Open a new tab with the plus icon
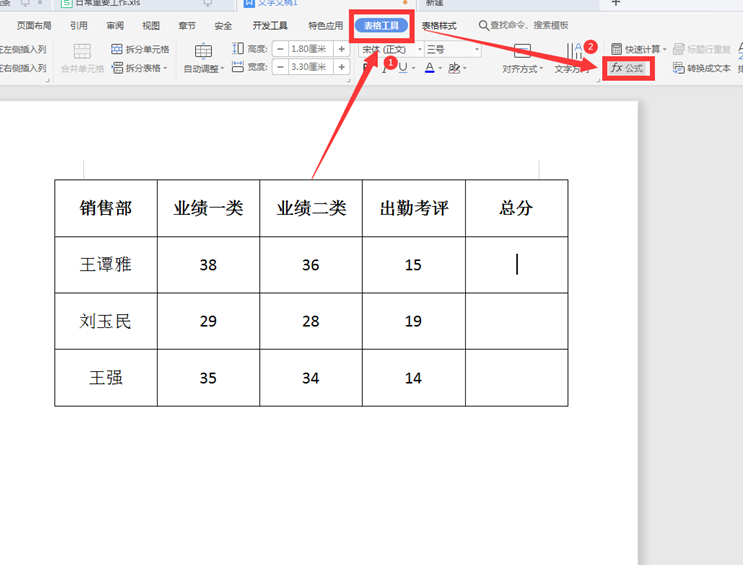 click(x=616, y=3)
